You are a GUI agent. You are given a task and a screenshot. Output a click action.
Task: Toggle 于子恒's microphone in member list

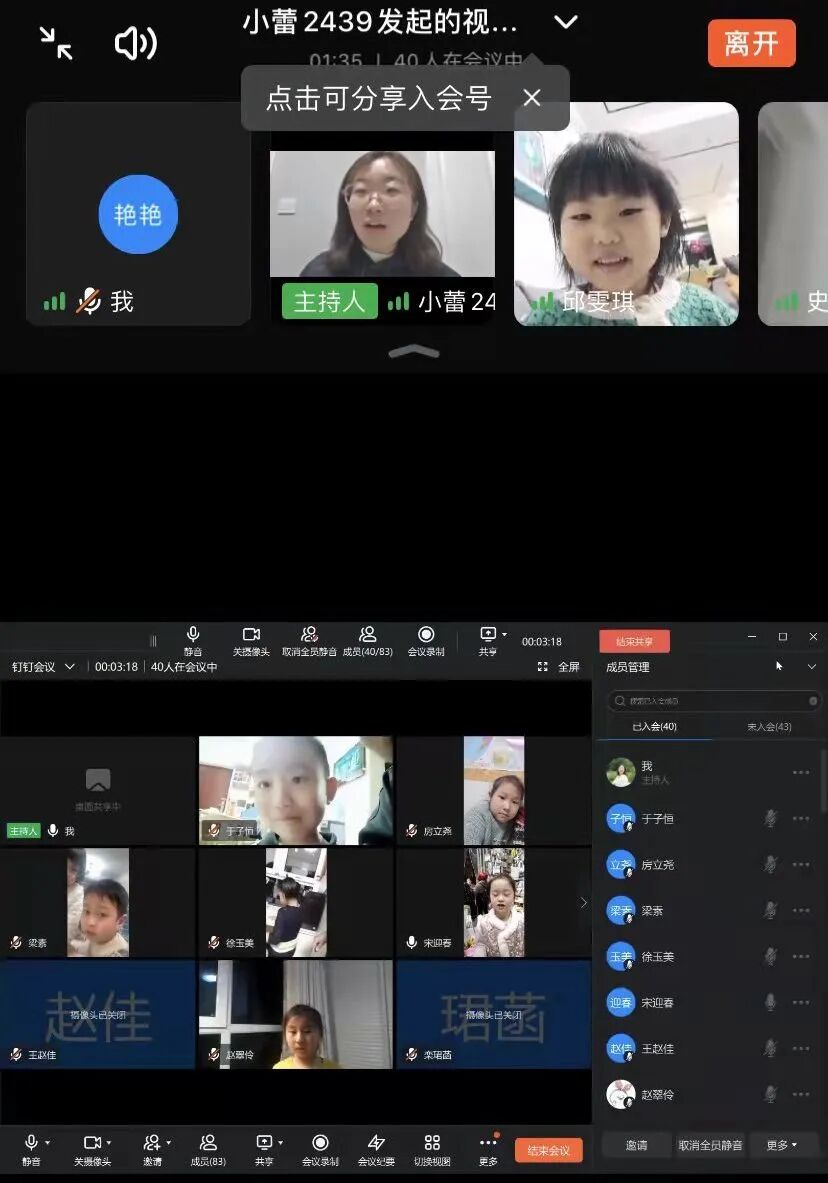tap(769, 818)
